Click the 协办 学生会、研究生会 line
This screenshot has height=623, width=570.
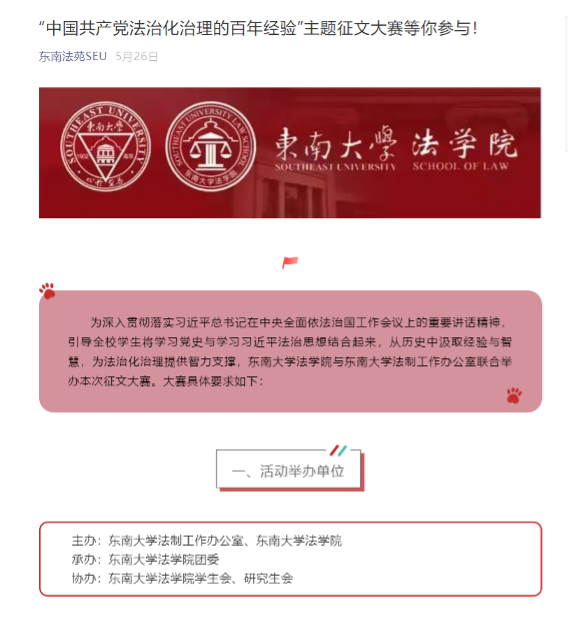tap(182, 578)
